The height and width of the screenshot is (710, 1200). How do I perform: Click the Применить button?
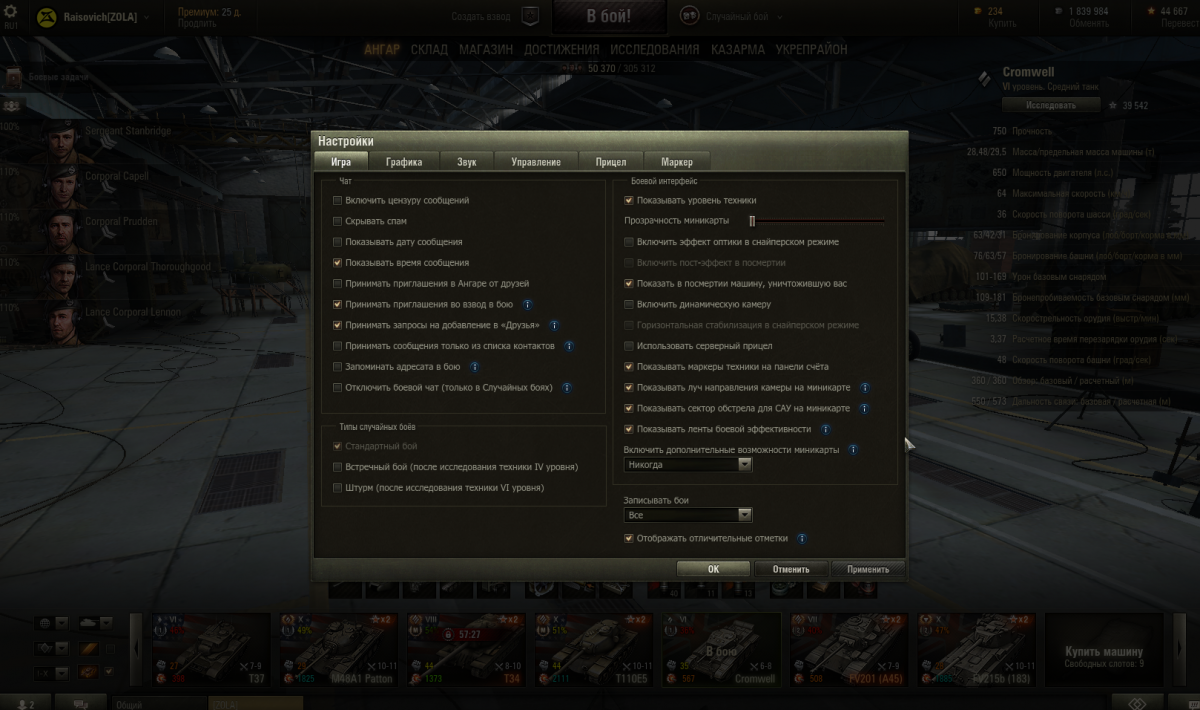868,569
